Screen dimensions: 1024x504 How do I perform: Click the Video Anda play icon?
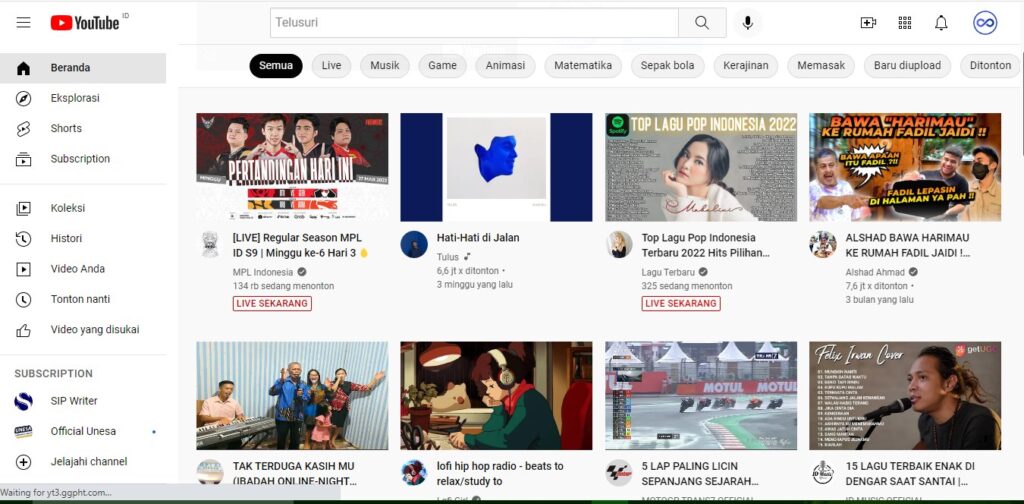click(x=24, y=269)
